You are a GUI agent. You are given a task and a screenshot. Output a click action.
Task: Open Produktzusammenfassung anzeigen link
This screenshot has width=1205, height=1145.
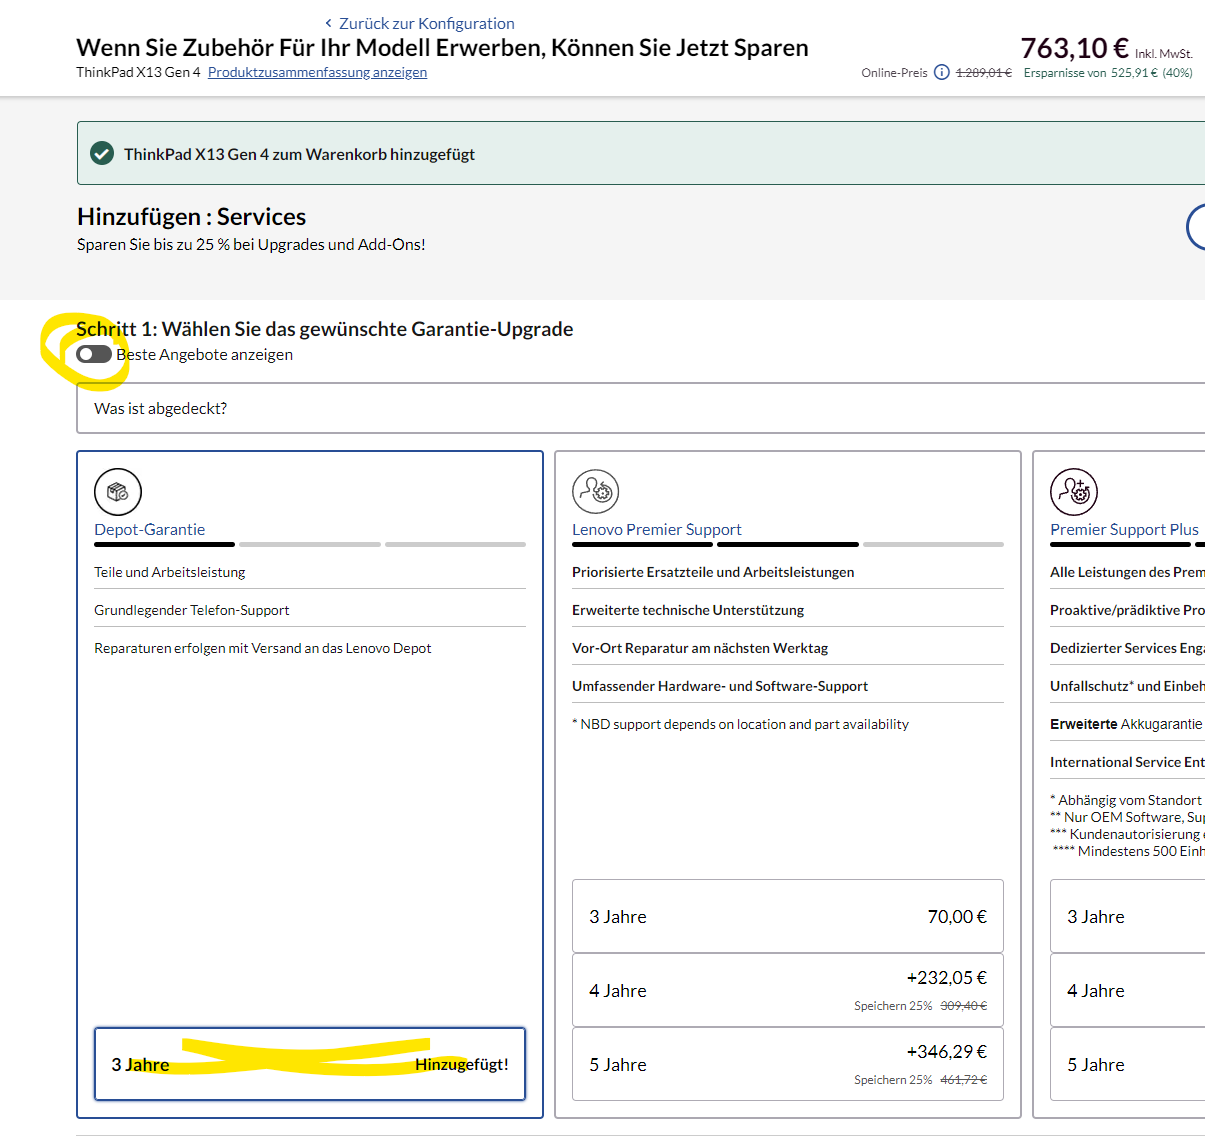click(x=317, y=72)
